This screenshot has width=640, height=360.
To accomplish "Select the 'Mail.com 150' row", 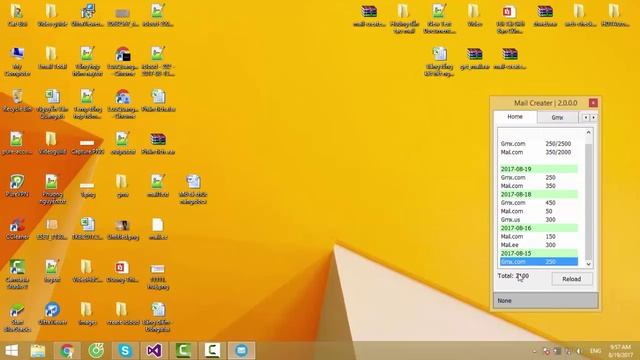I will 539,236.
